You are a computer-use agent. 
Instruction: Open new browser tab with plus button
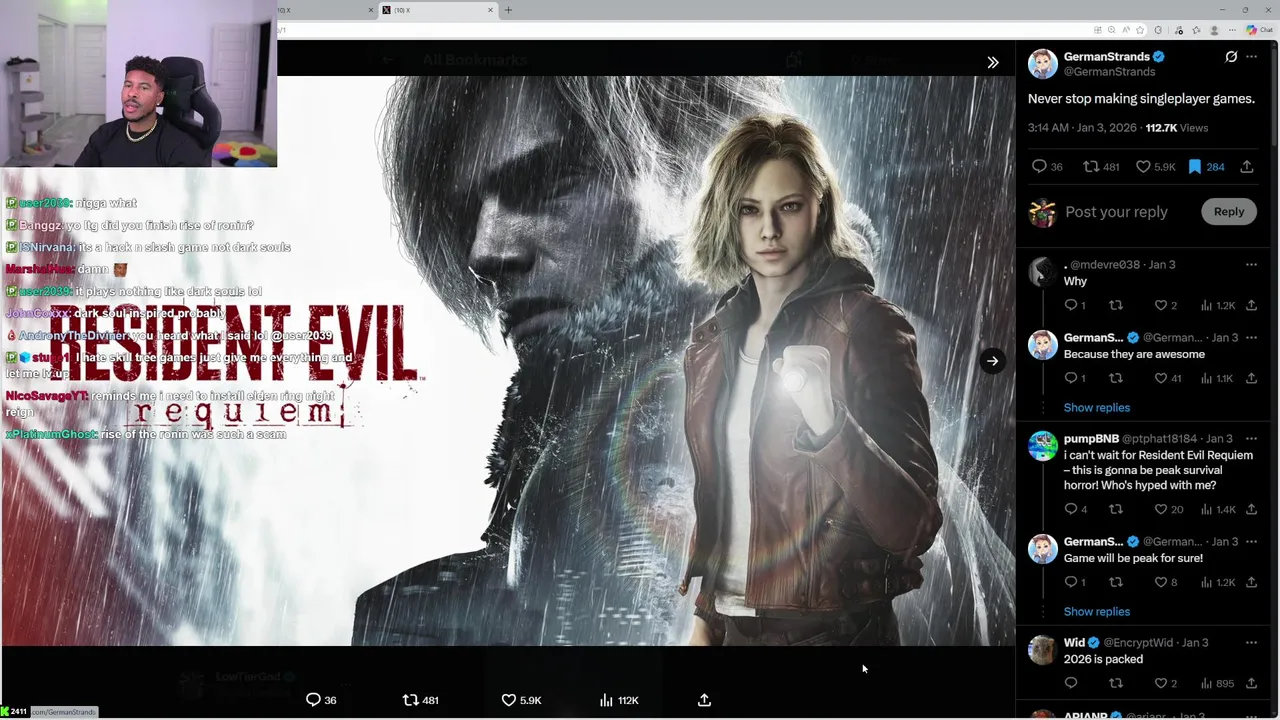[x=508, y=10]
